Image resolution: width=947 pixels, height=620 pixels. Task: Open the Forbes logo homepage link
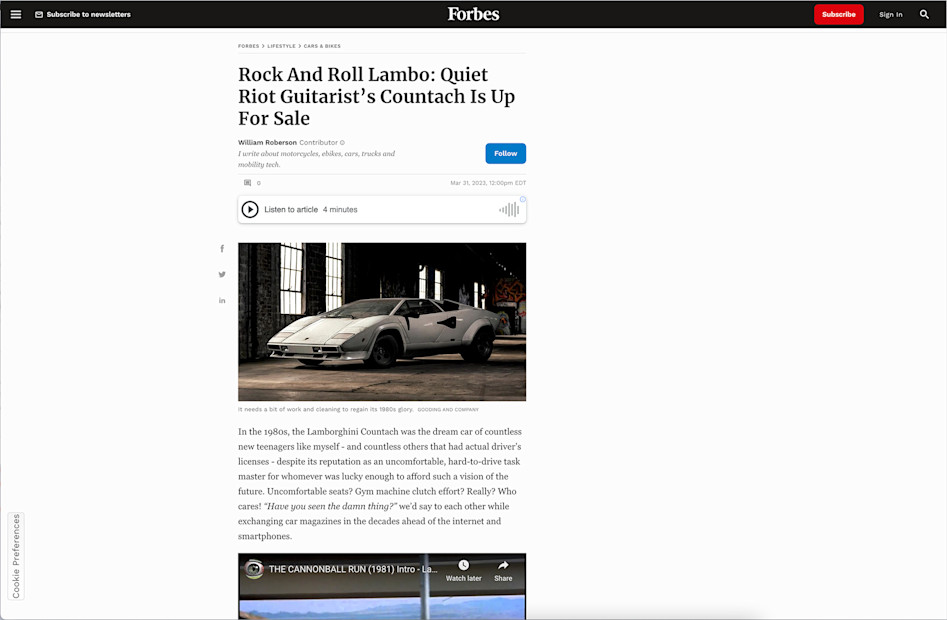coord(474,14)
